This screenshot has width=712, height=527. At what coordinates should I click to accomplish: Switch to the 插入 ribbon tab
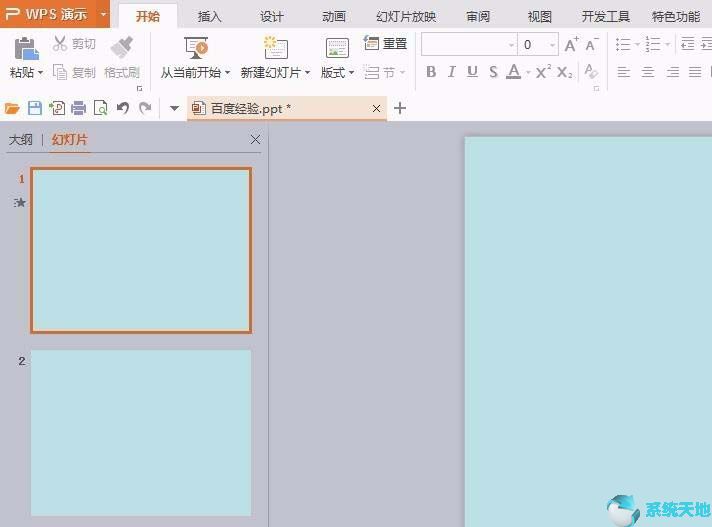coord(209,17)
